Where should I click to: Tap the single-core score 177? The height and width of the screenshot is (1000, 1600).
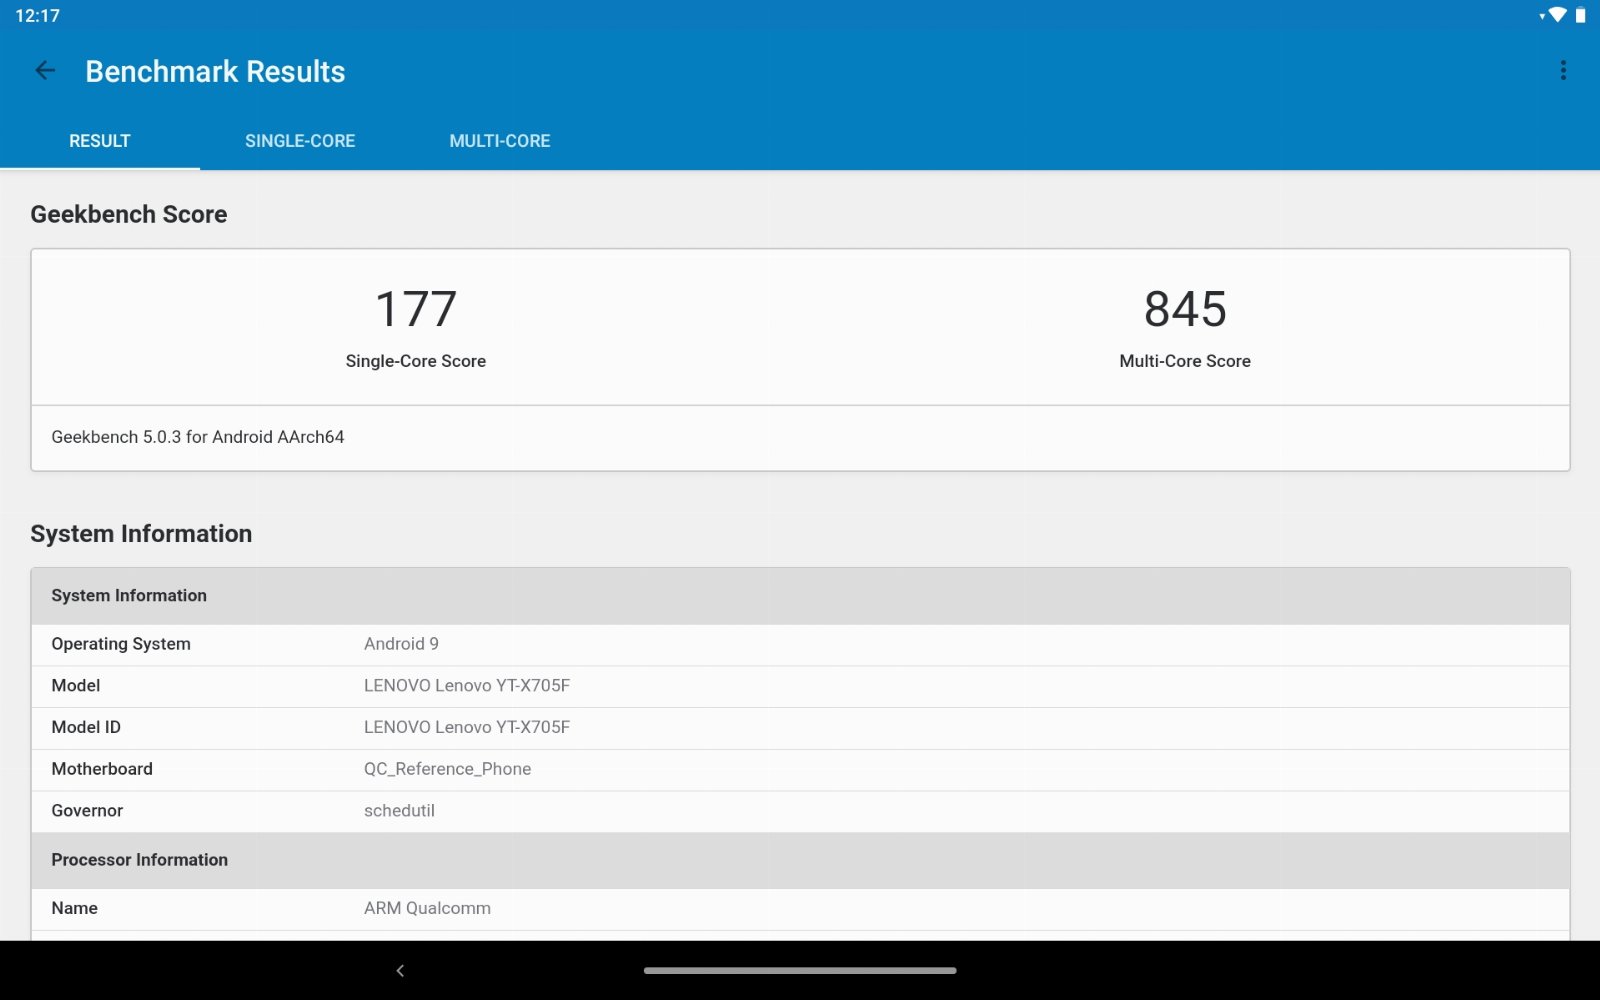point(416,309)
